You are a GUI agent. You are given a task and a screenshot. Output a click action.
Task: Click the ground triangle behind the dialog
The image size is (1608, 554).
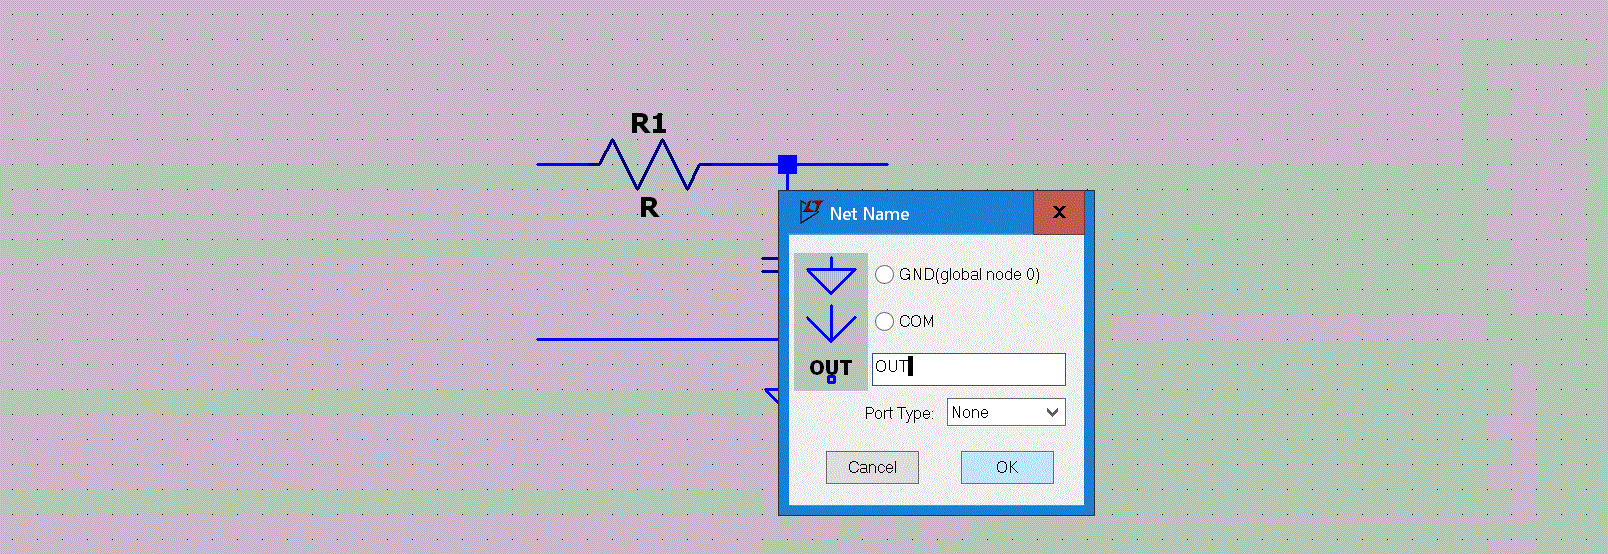[771, 395]
